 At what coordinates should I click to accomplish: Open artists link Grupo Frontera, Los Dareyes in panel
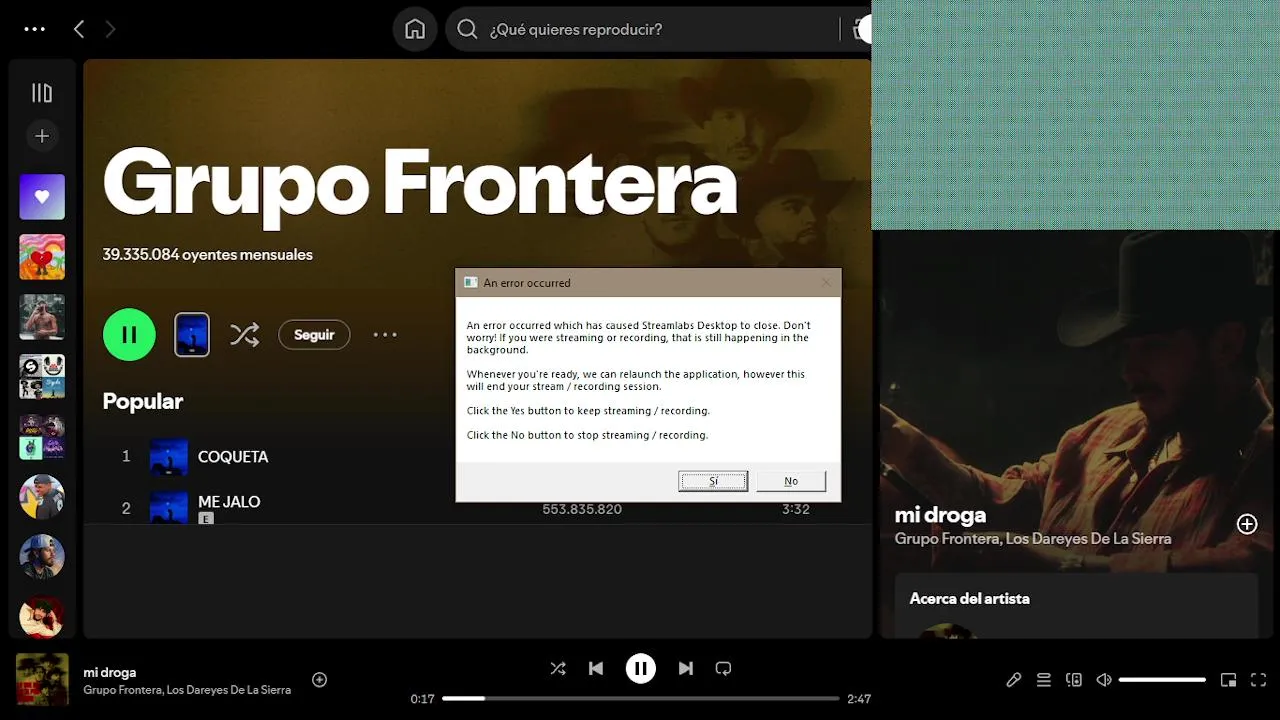click(x=1033, y=539)
